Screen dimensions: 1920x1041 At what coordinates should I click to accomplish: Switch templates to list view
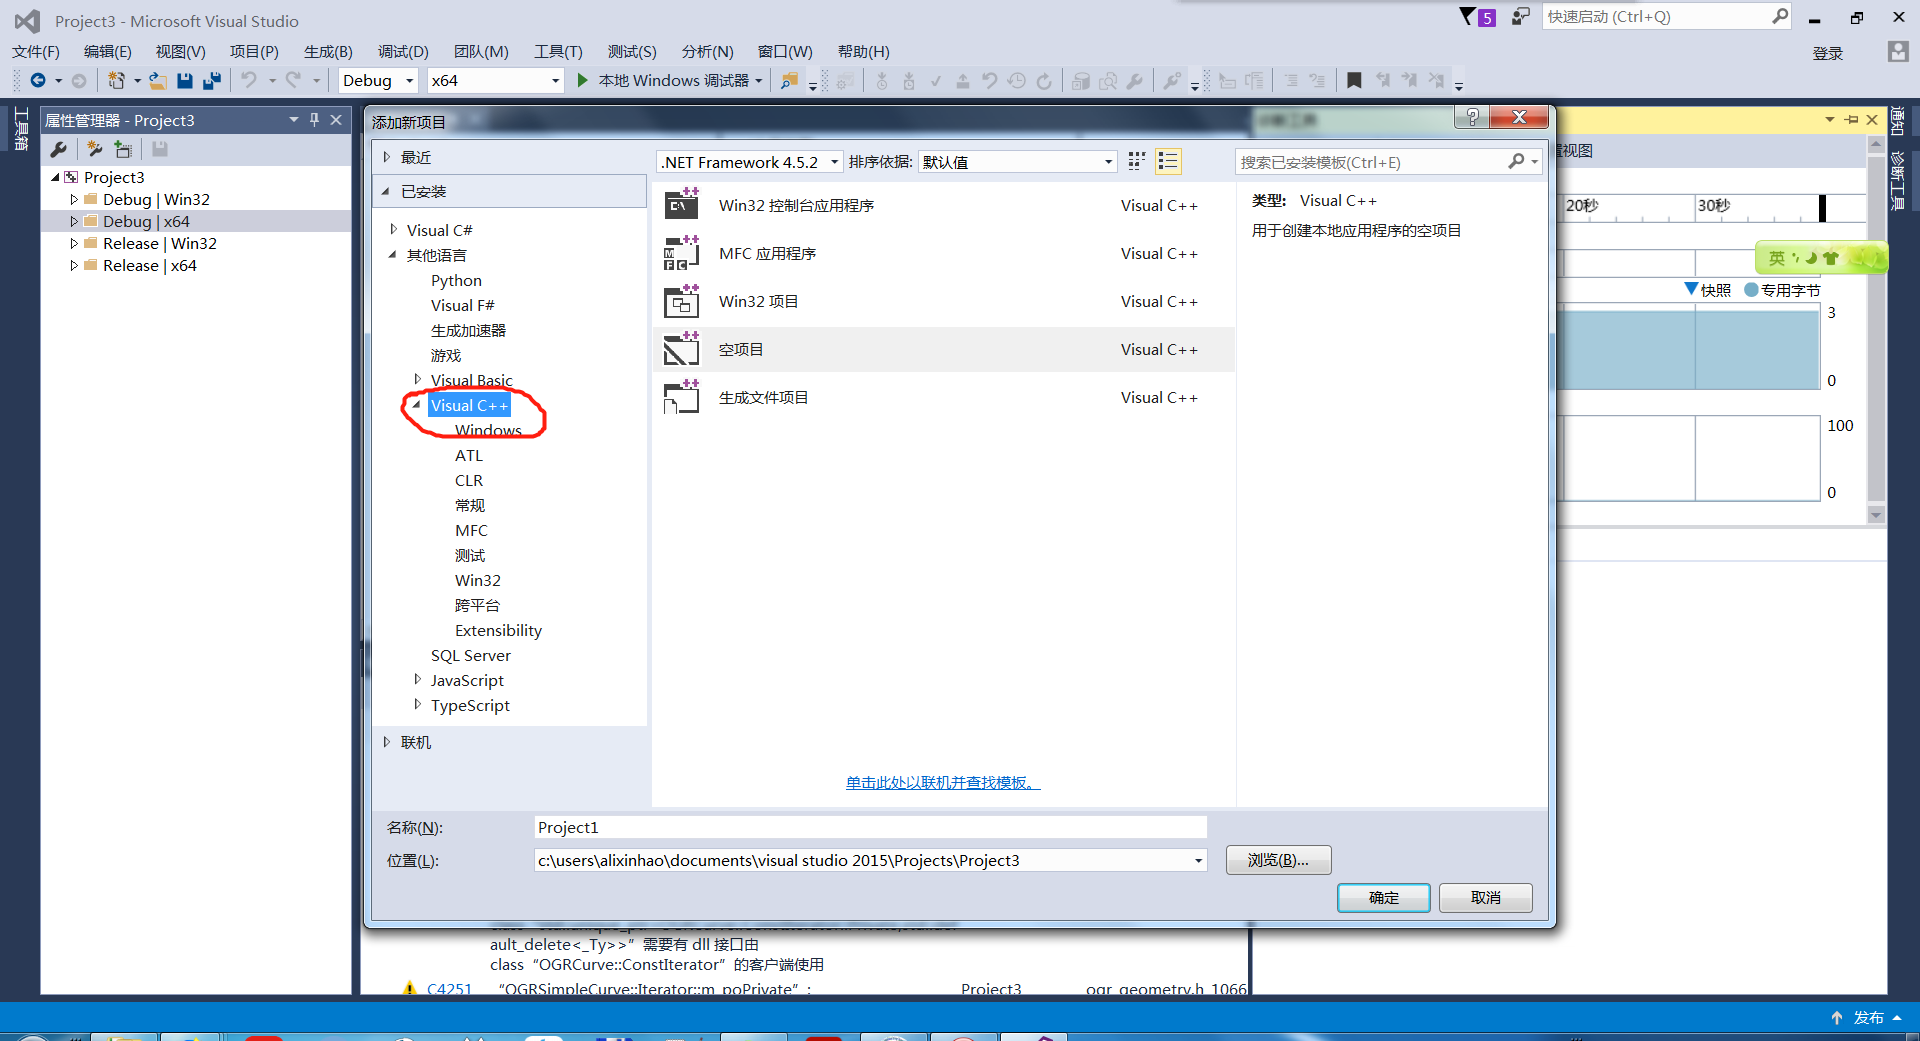point(1168,162)
